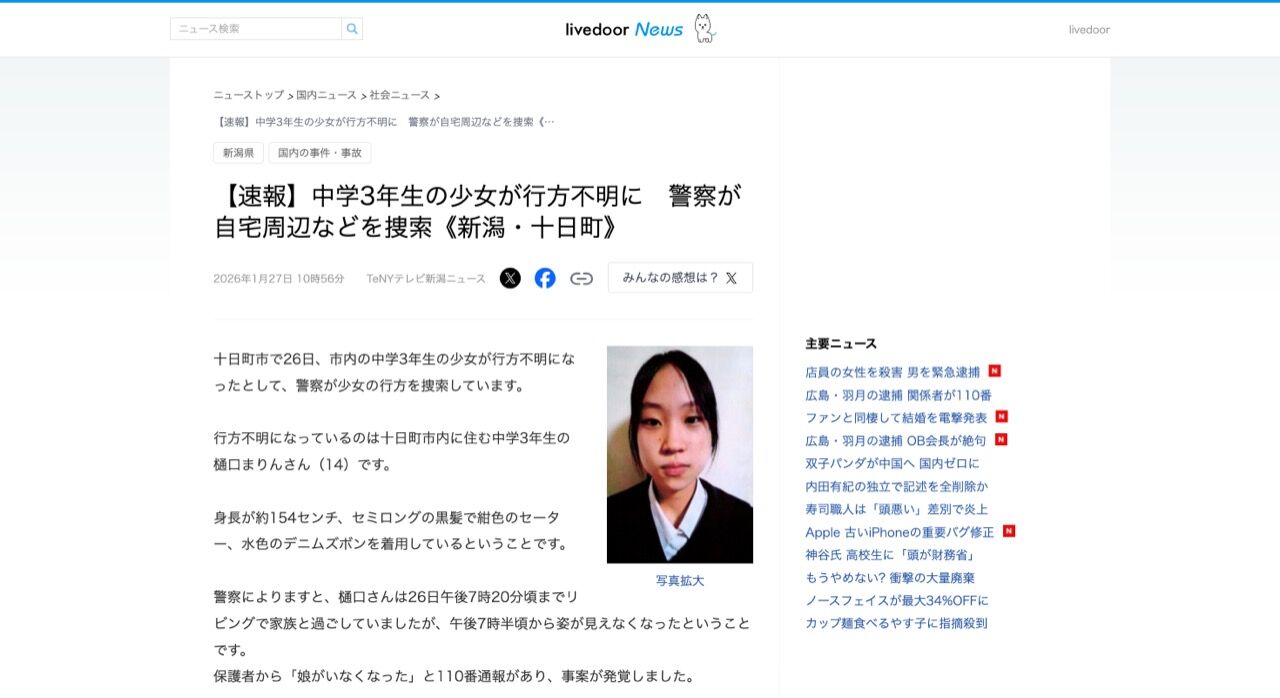The height and width of the screenshot is (698, 1280).
Task: Enlarge the article photo thumbnail
Action: click(680, 455)
